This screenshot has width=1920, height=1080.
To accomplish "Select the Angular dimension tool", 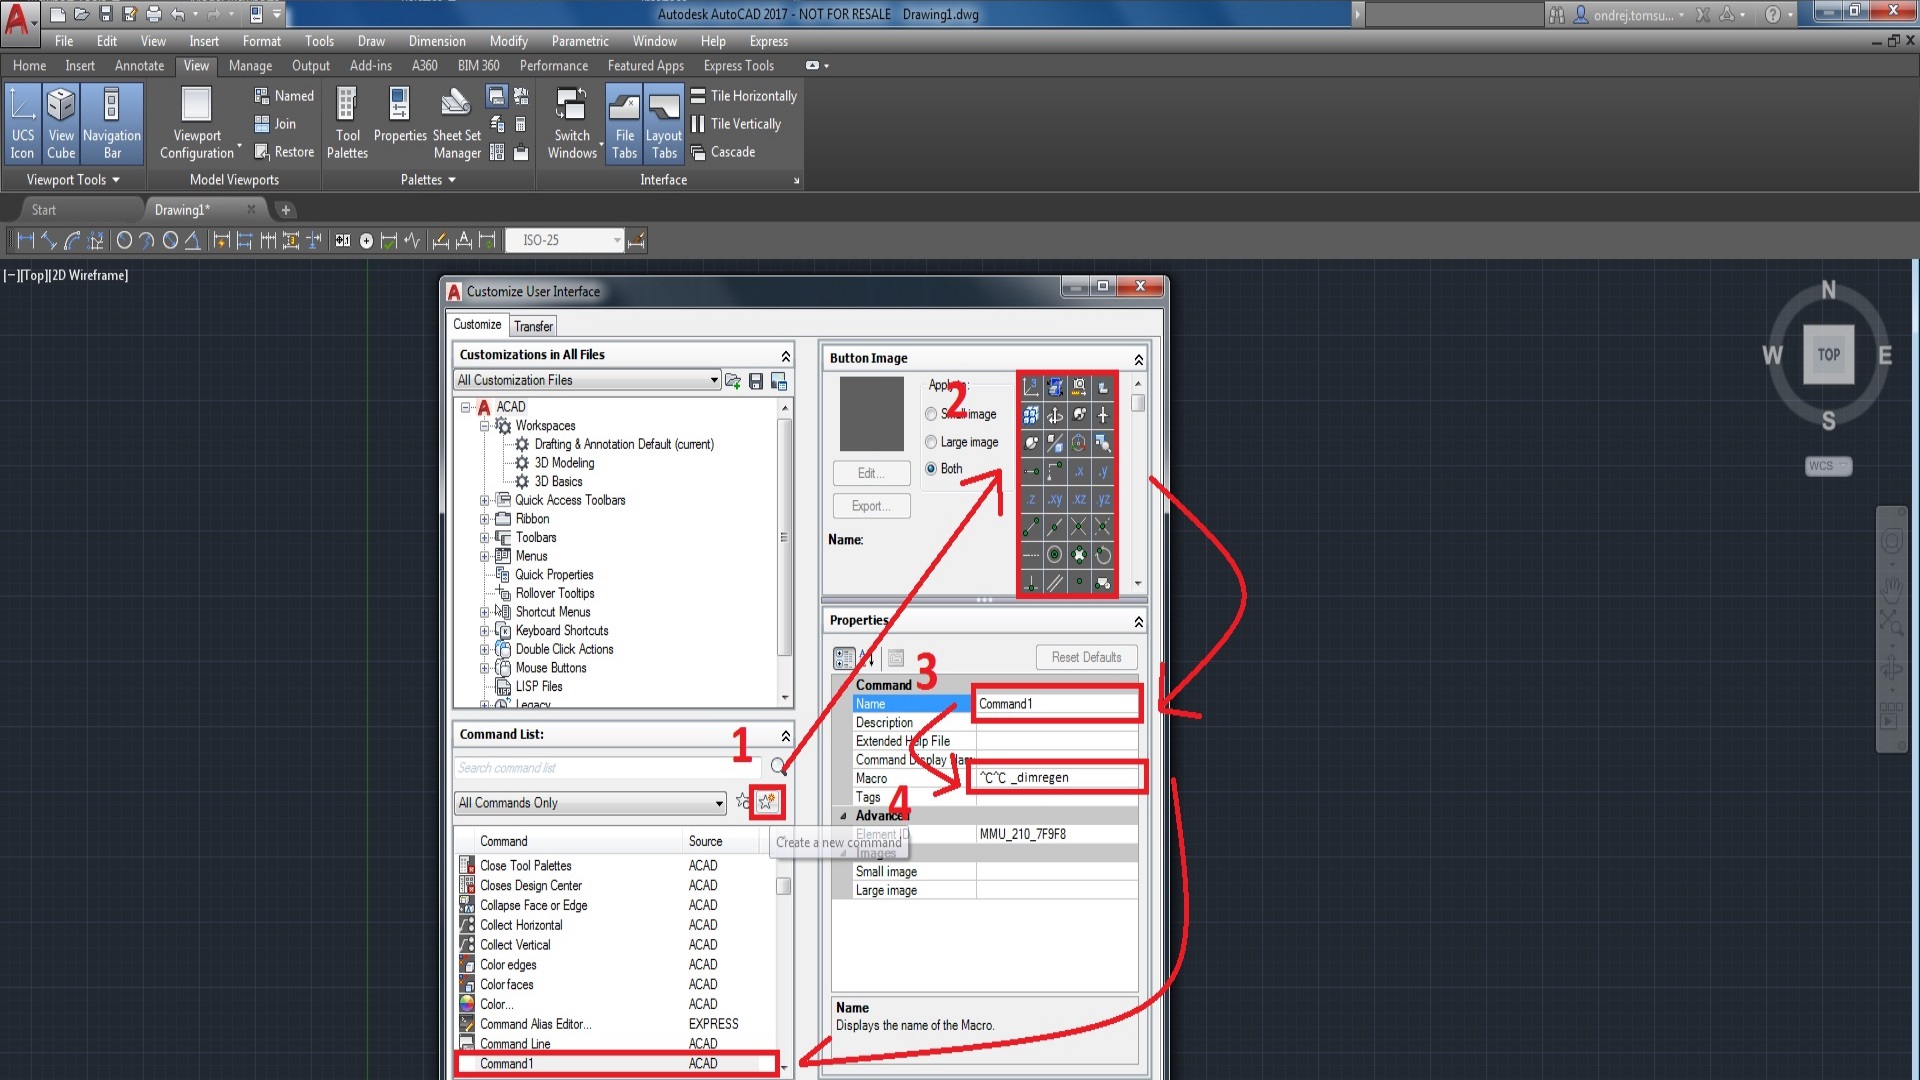I will (x=193, y=240).
